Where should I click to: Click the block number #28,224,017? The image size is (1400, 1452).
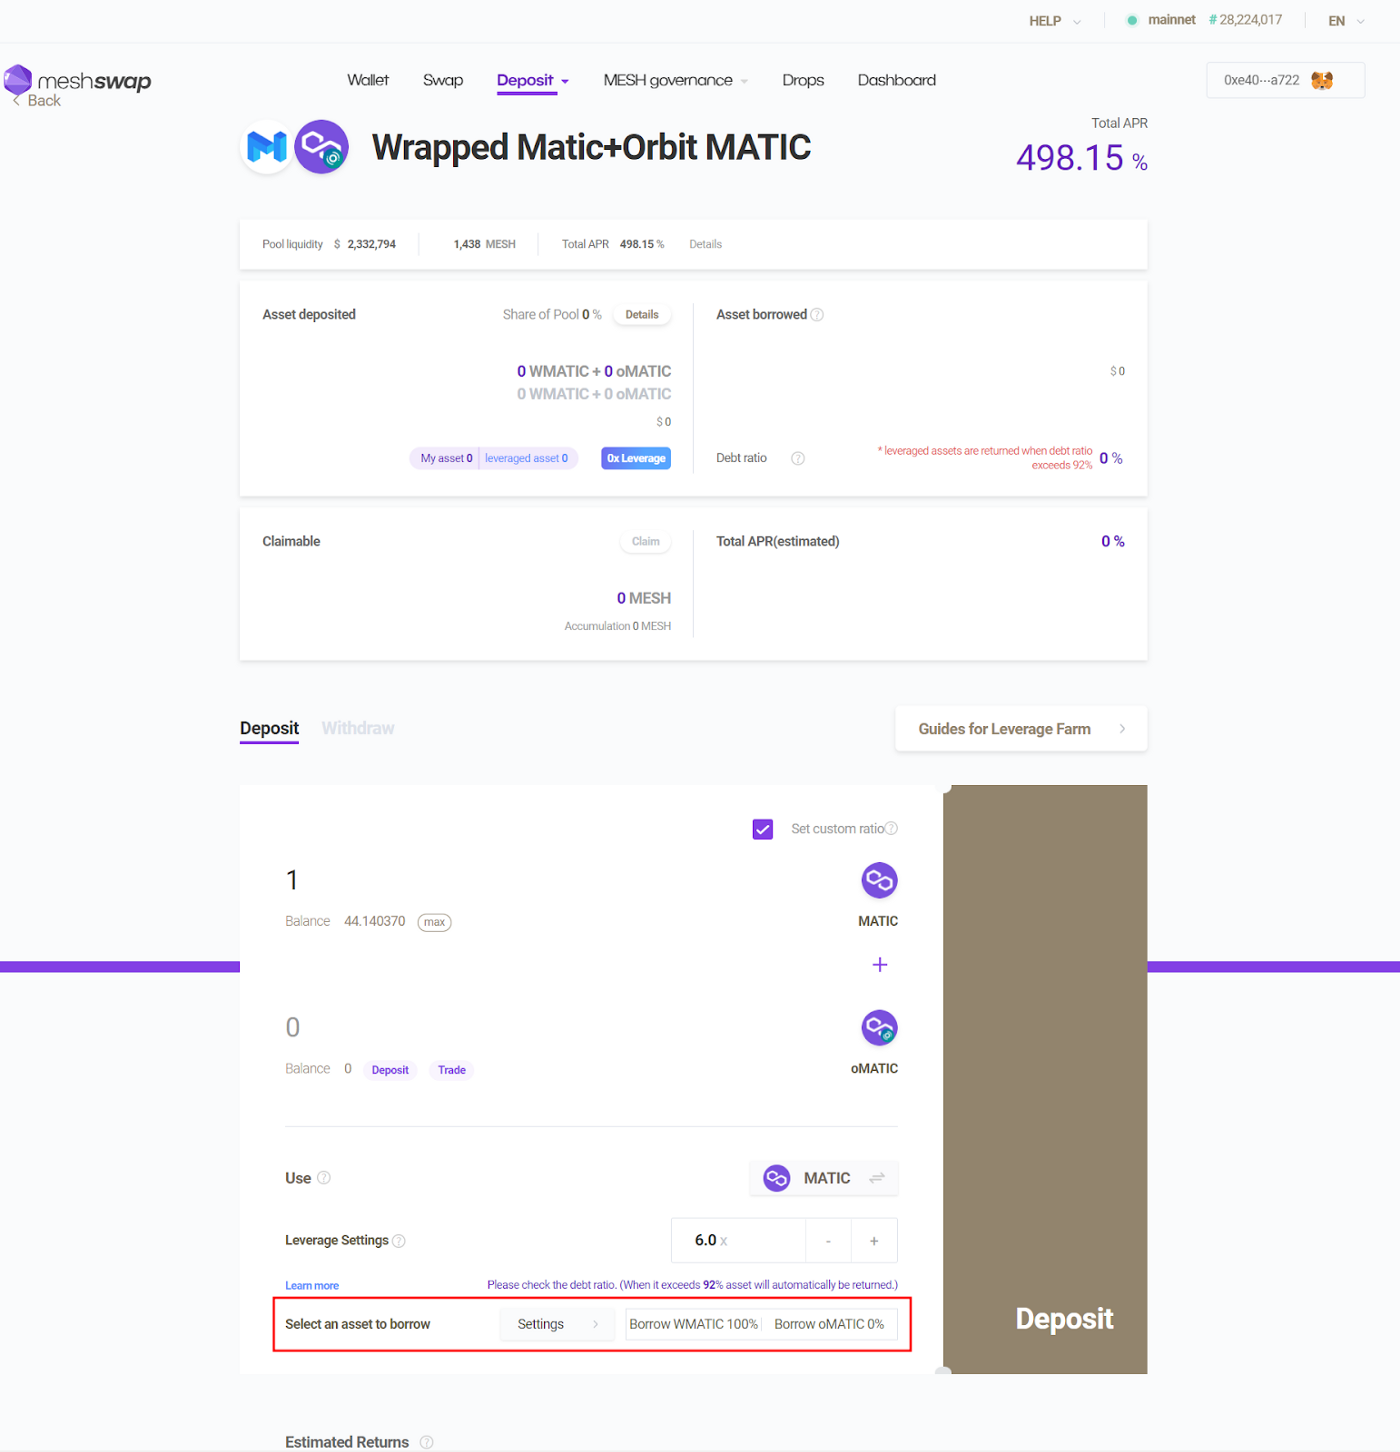[x=1245, y=20]
